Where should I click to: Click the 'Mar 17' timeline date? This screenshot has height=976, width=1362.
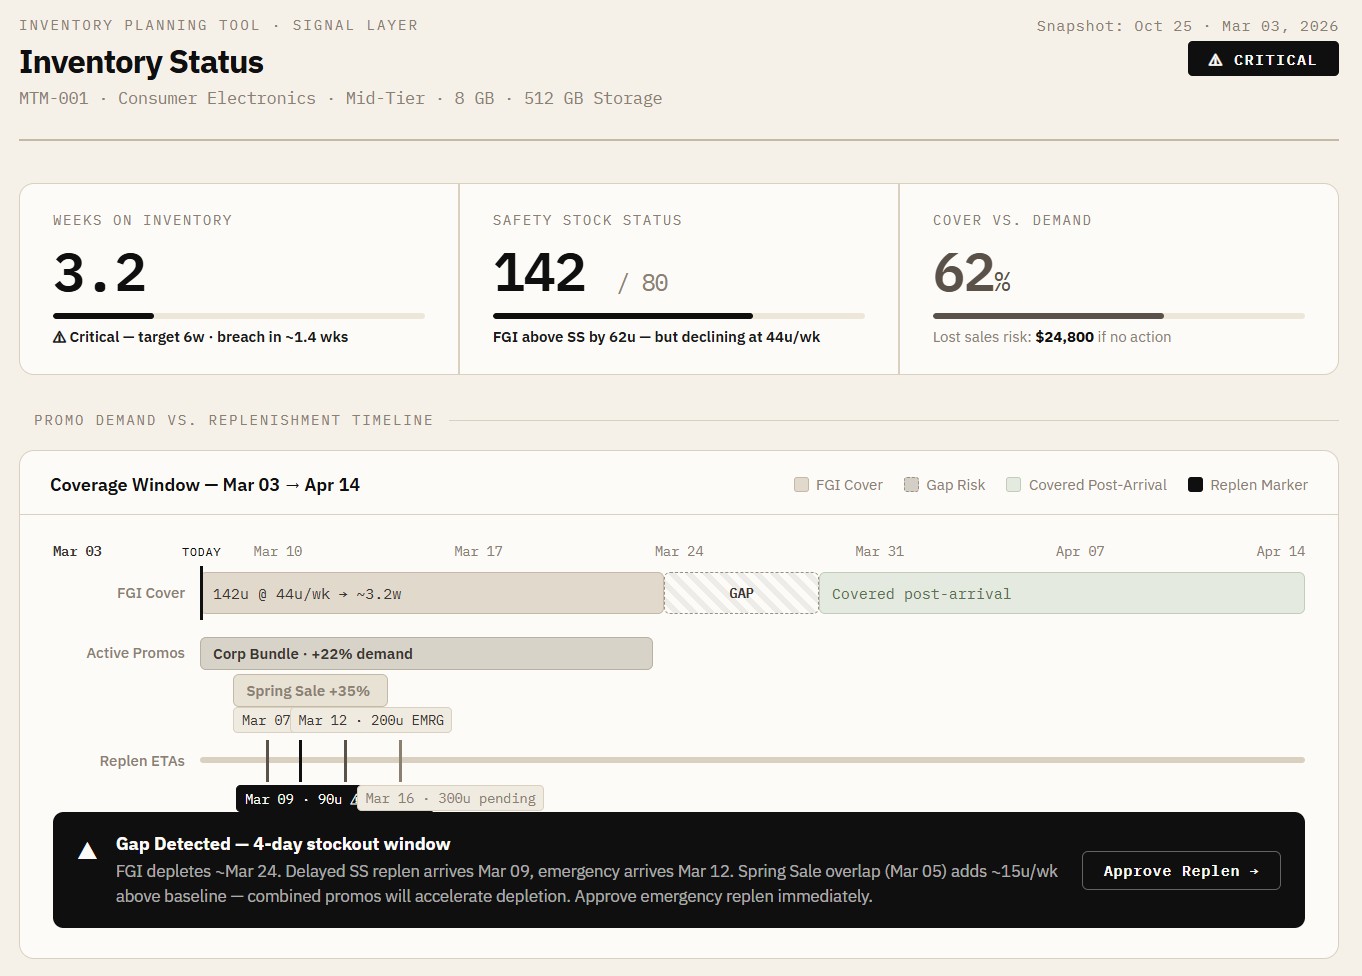point(478,551)
